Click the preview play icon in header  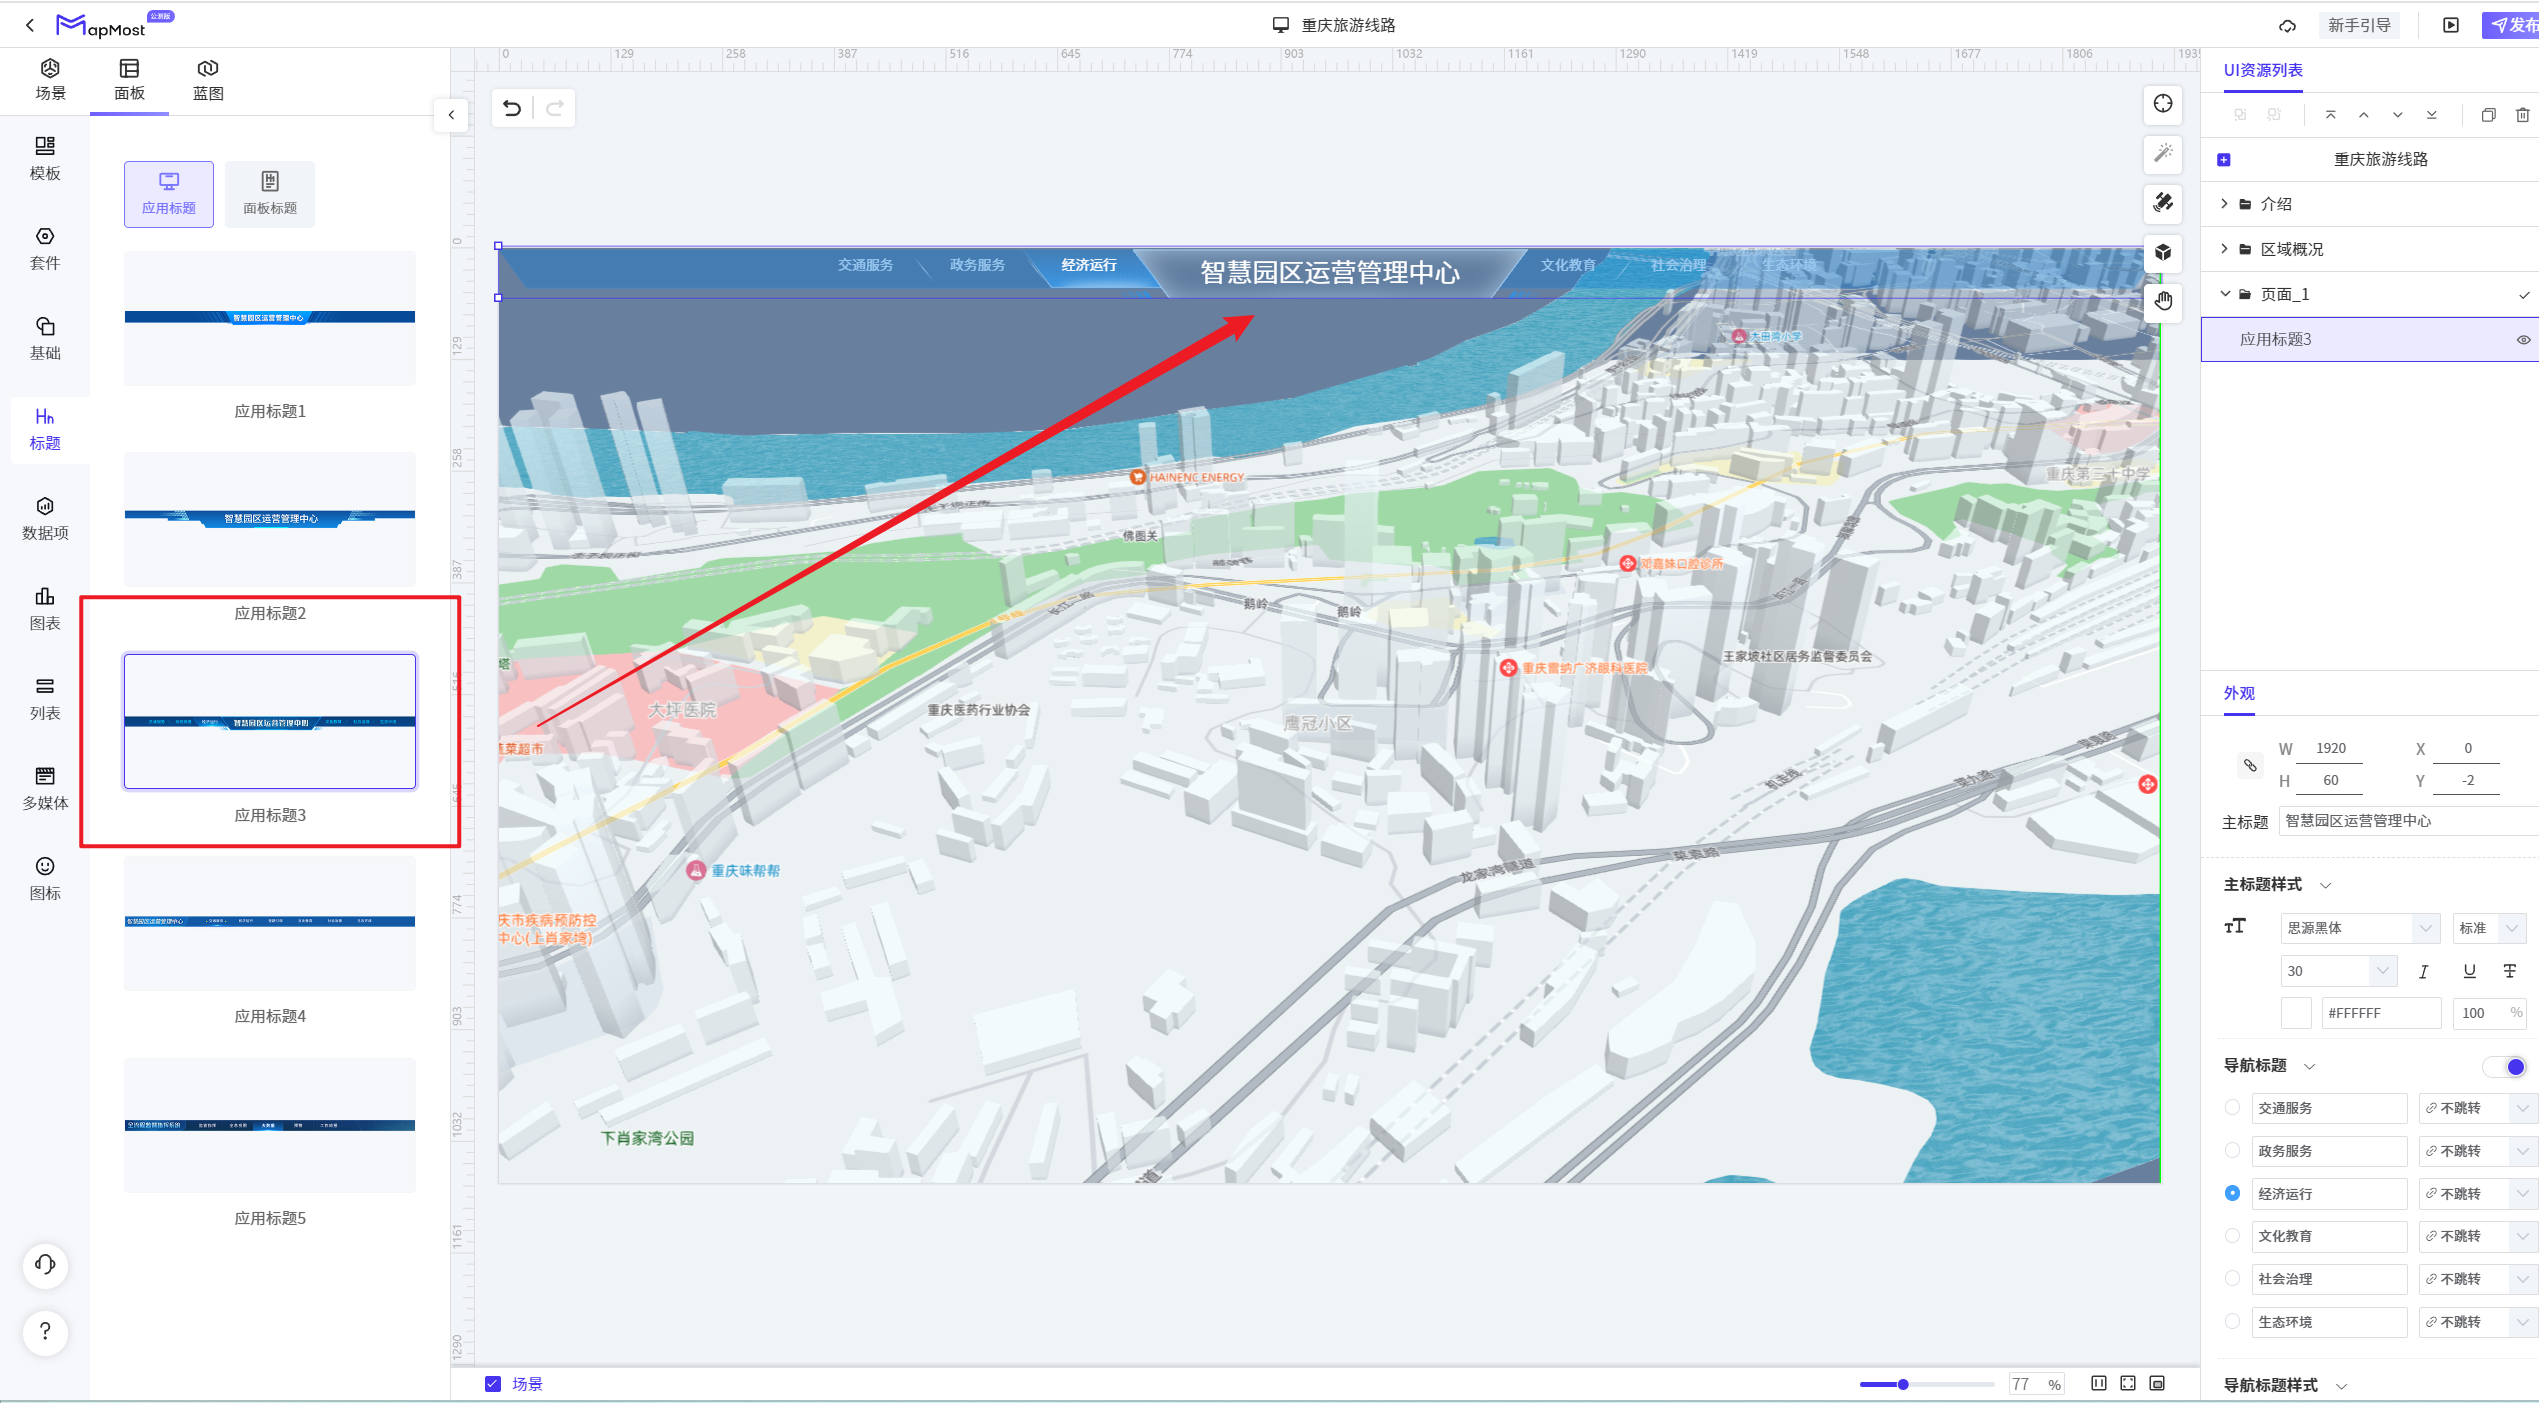(x=2451, y=25)
